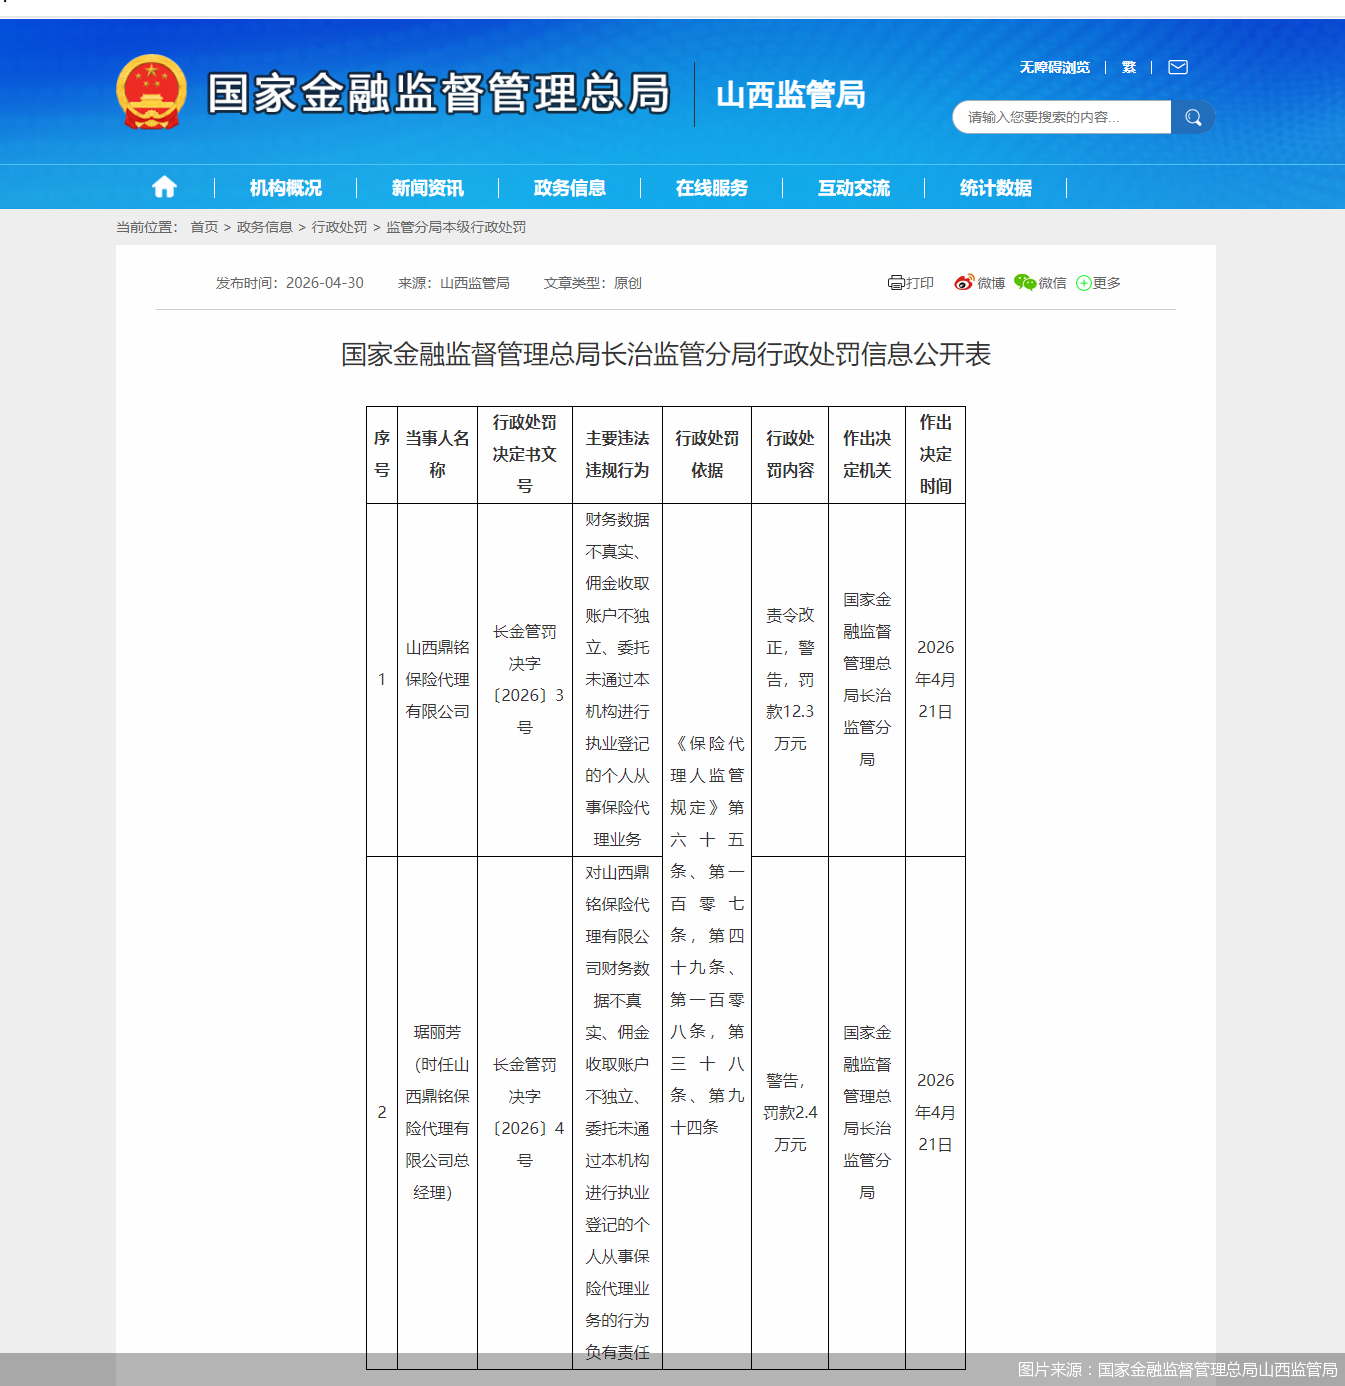Image resolution: width=1345 pixels, height=1386 pixels.
Task: Click row 1 decision date 2026年4月21日
Action: pos(935,679)
